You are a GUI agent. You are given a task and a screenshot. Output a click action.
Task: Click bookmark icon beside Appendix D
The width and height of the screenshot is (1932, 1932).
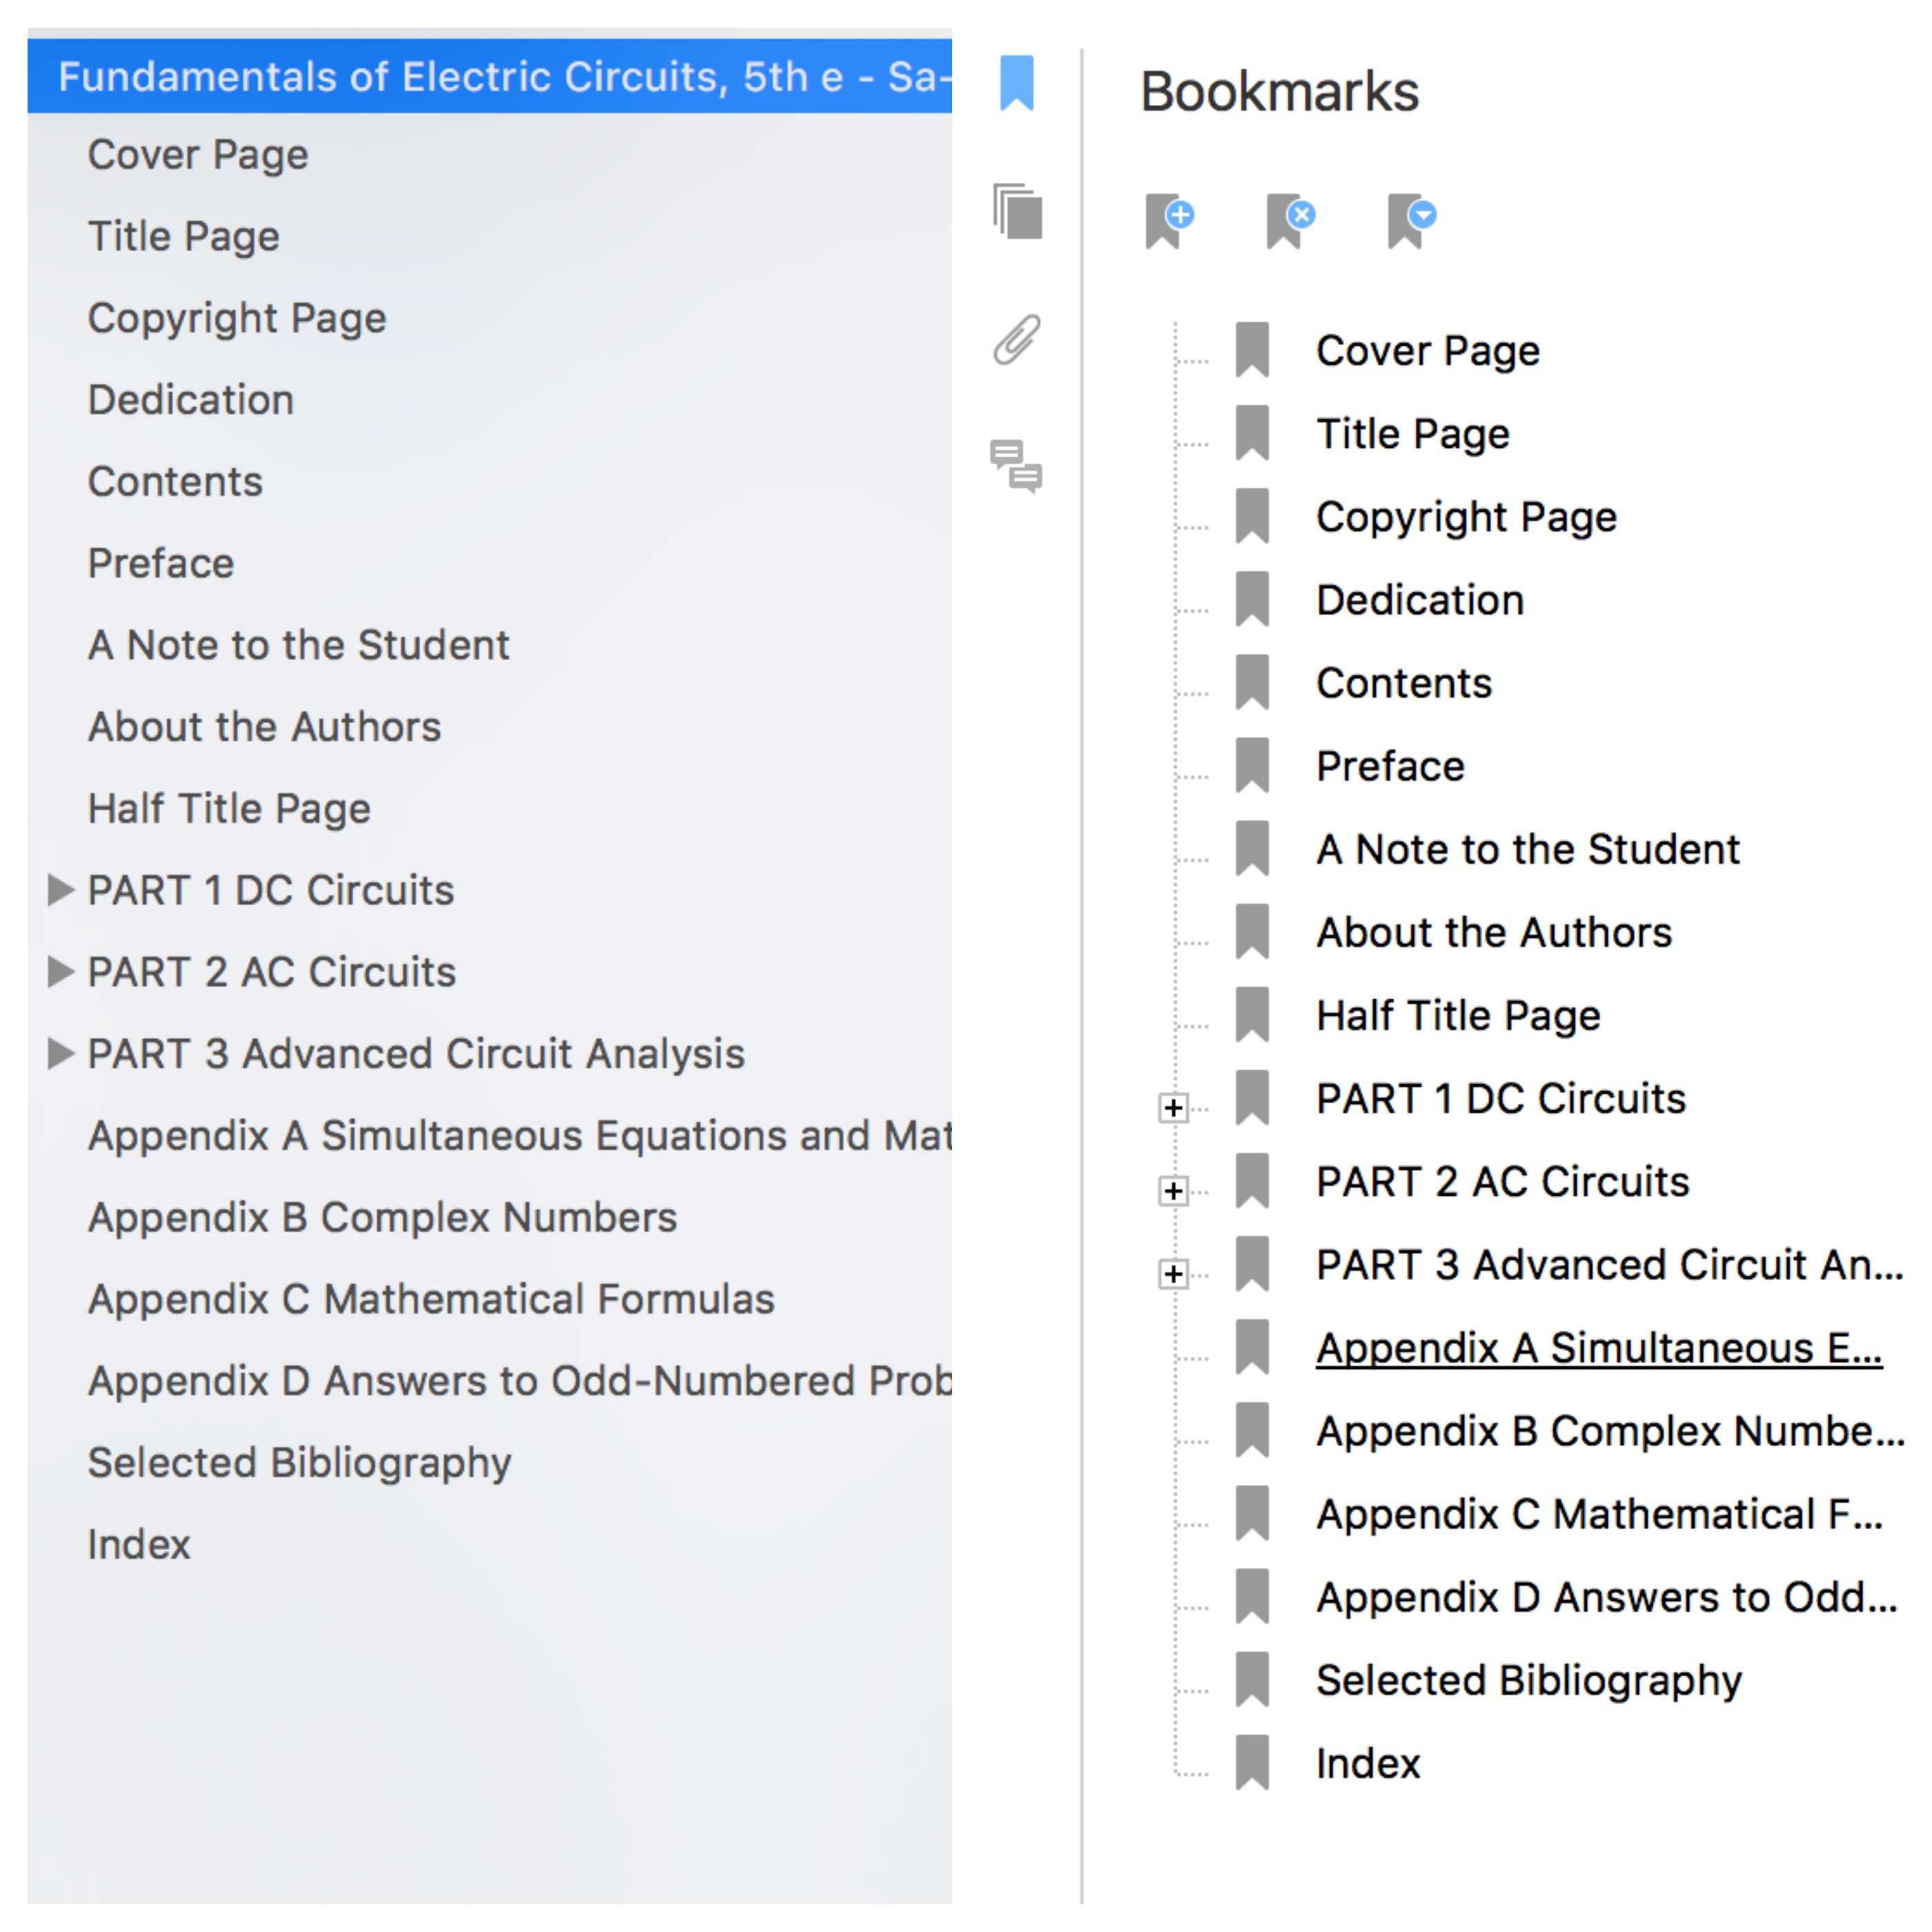(1252, 1595)
